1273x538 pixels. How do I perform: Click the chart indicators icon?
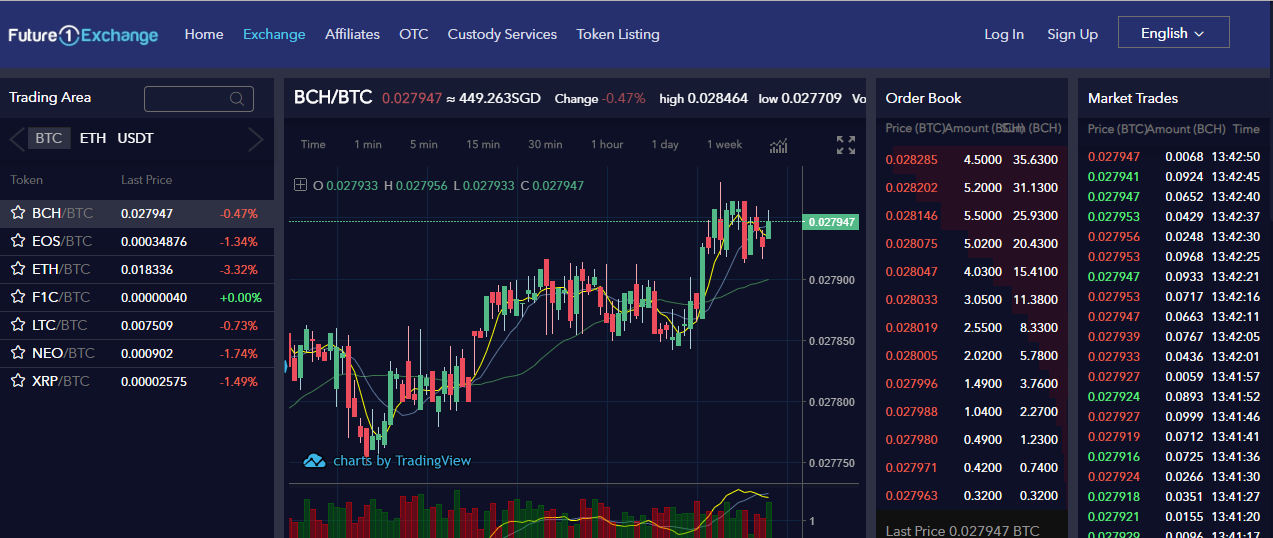[x=778, y=145]
